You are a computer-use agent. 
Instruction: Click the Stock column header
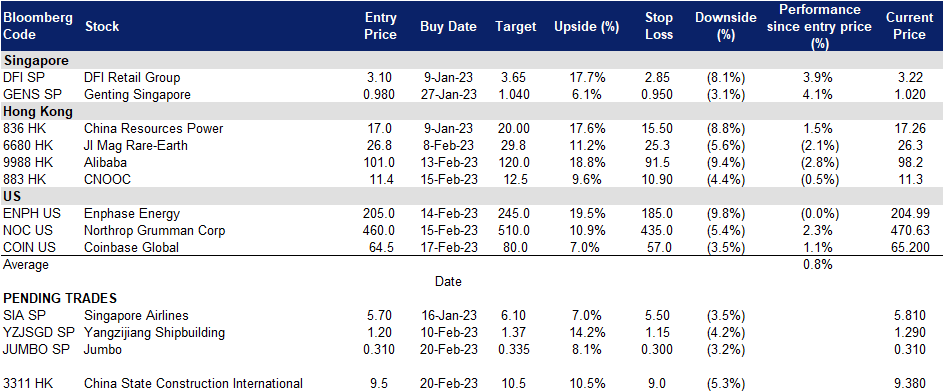[102, 27]
